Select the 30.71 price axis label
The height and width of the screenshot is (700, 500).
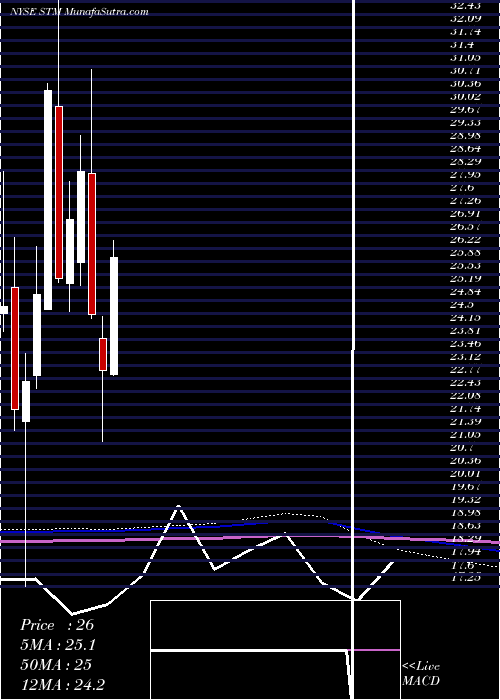[466, 71]
